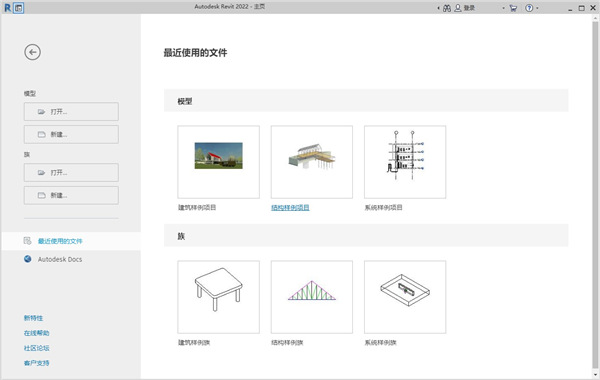Open the binoculars search icon
The image size is (600, 380).
(x=447, y=8)
